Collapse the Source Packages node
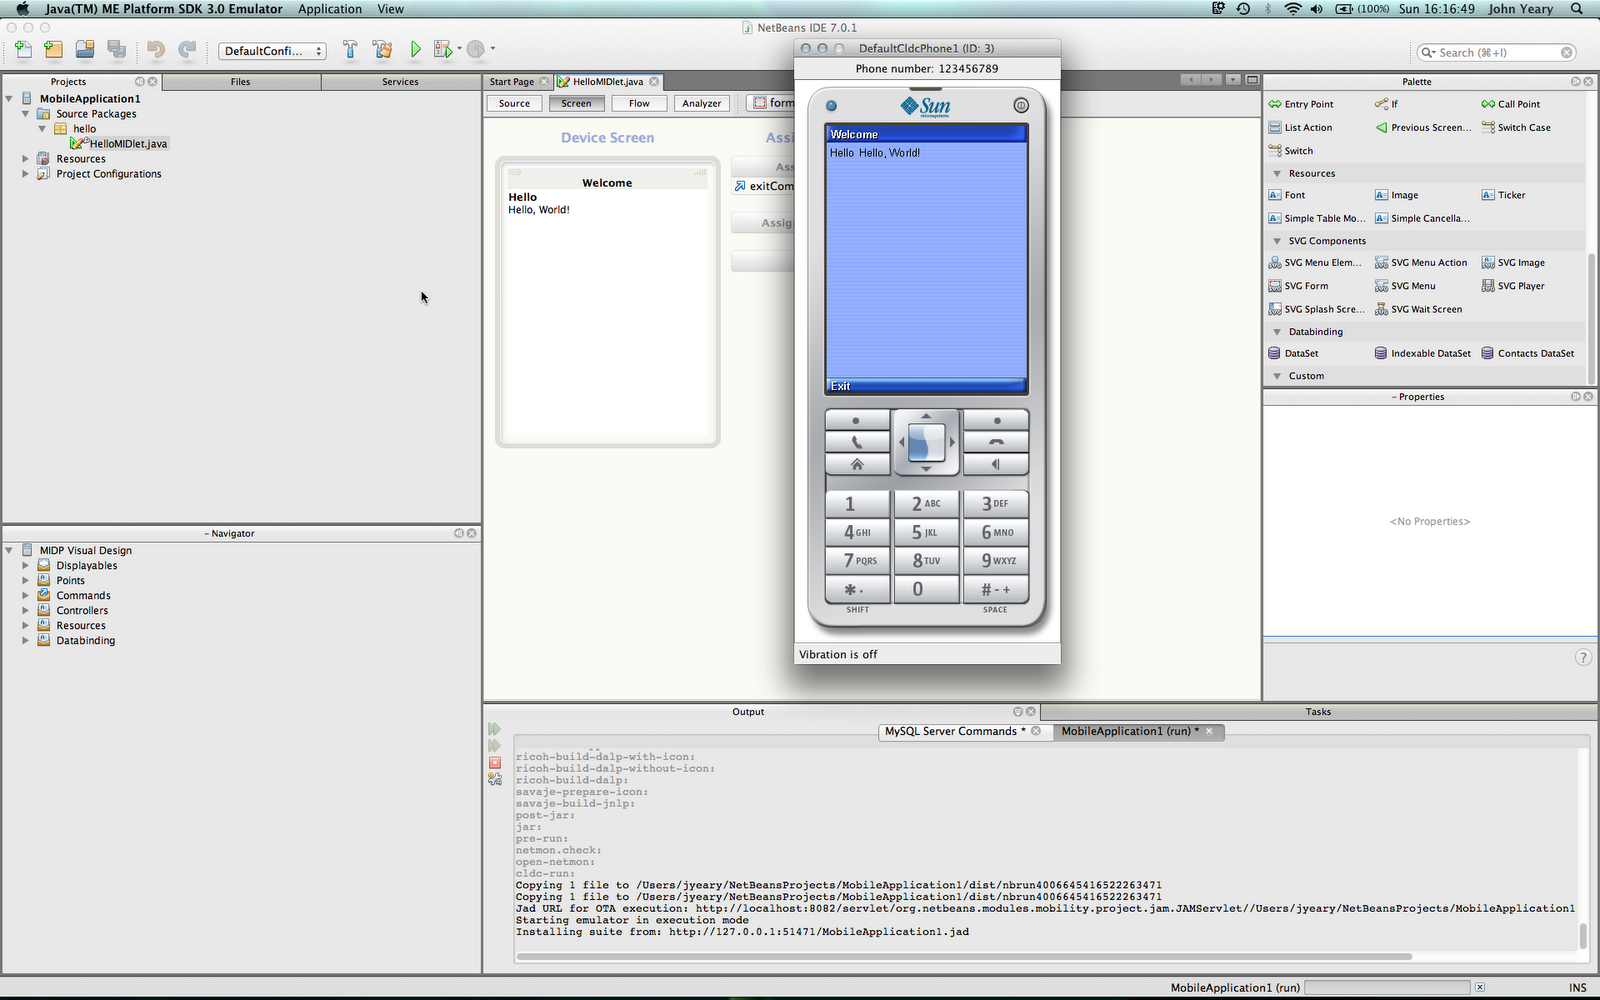 [x=26, y=114]
